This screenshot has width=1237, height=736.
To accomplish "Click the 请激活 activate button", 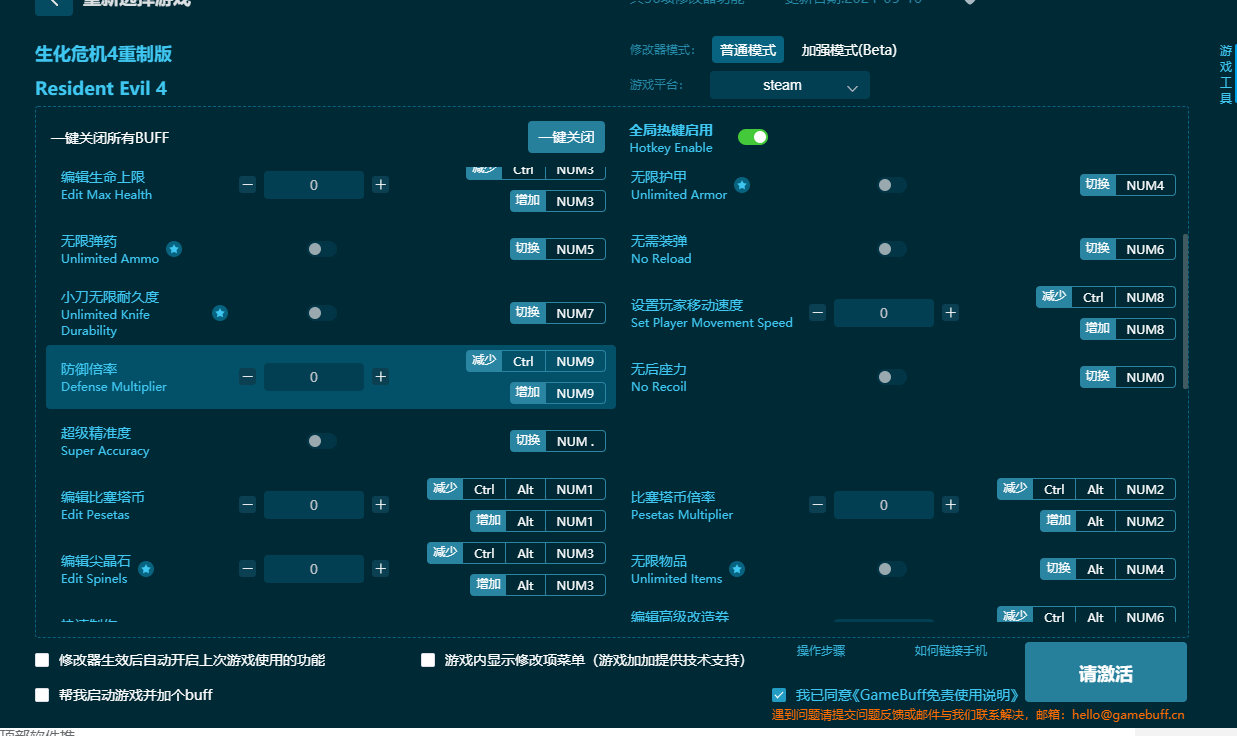I will tap(1106, 673).
